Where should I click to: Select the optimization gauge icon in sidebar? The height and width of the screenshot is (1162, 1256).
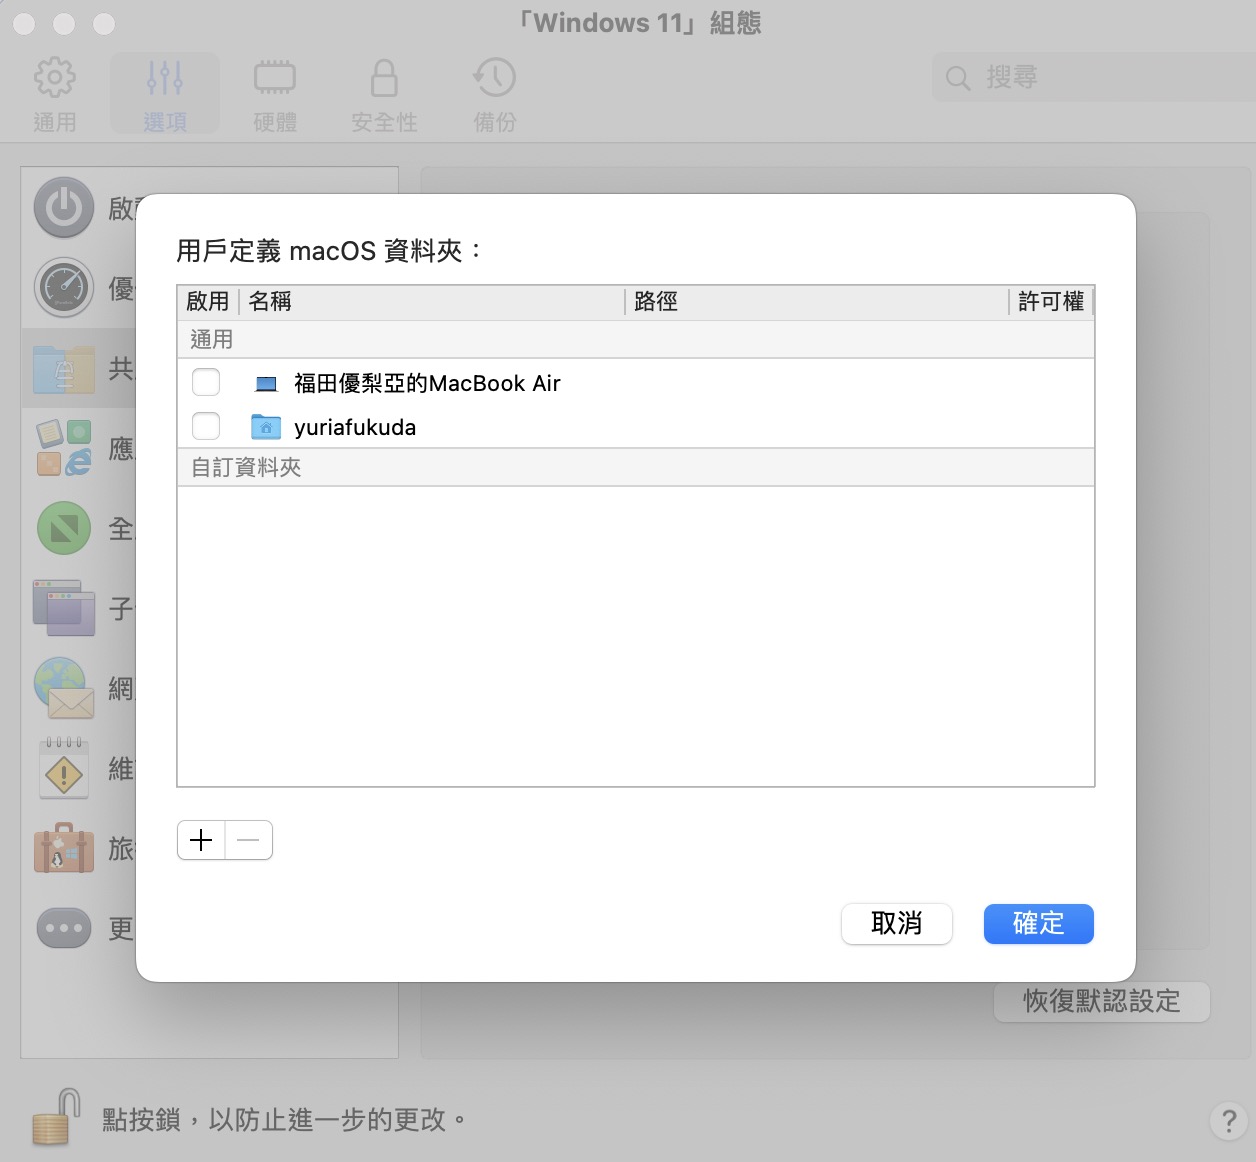[64, 288]
